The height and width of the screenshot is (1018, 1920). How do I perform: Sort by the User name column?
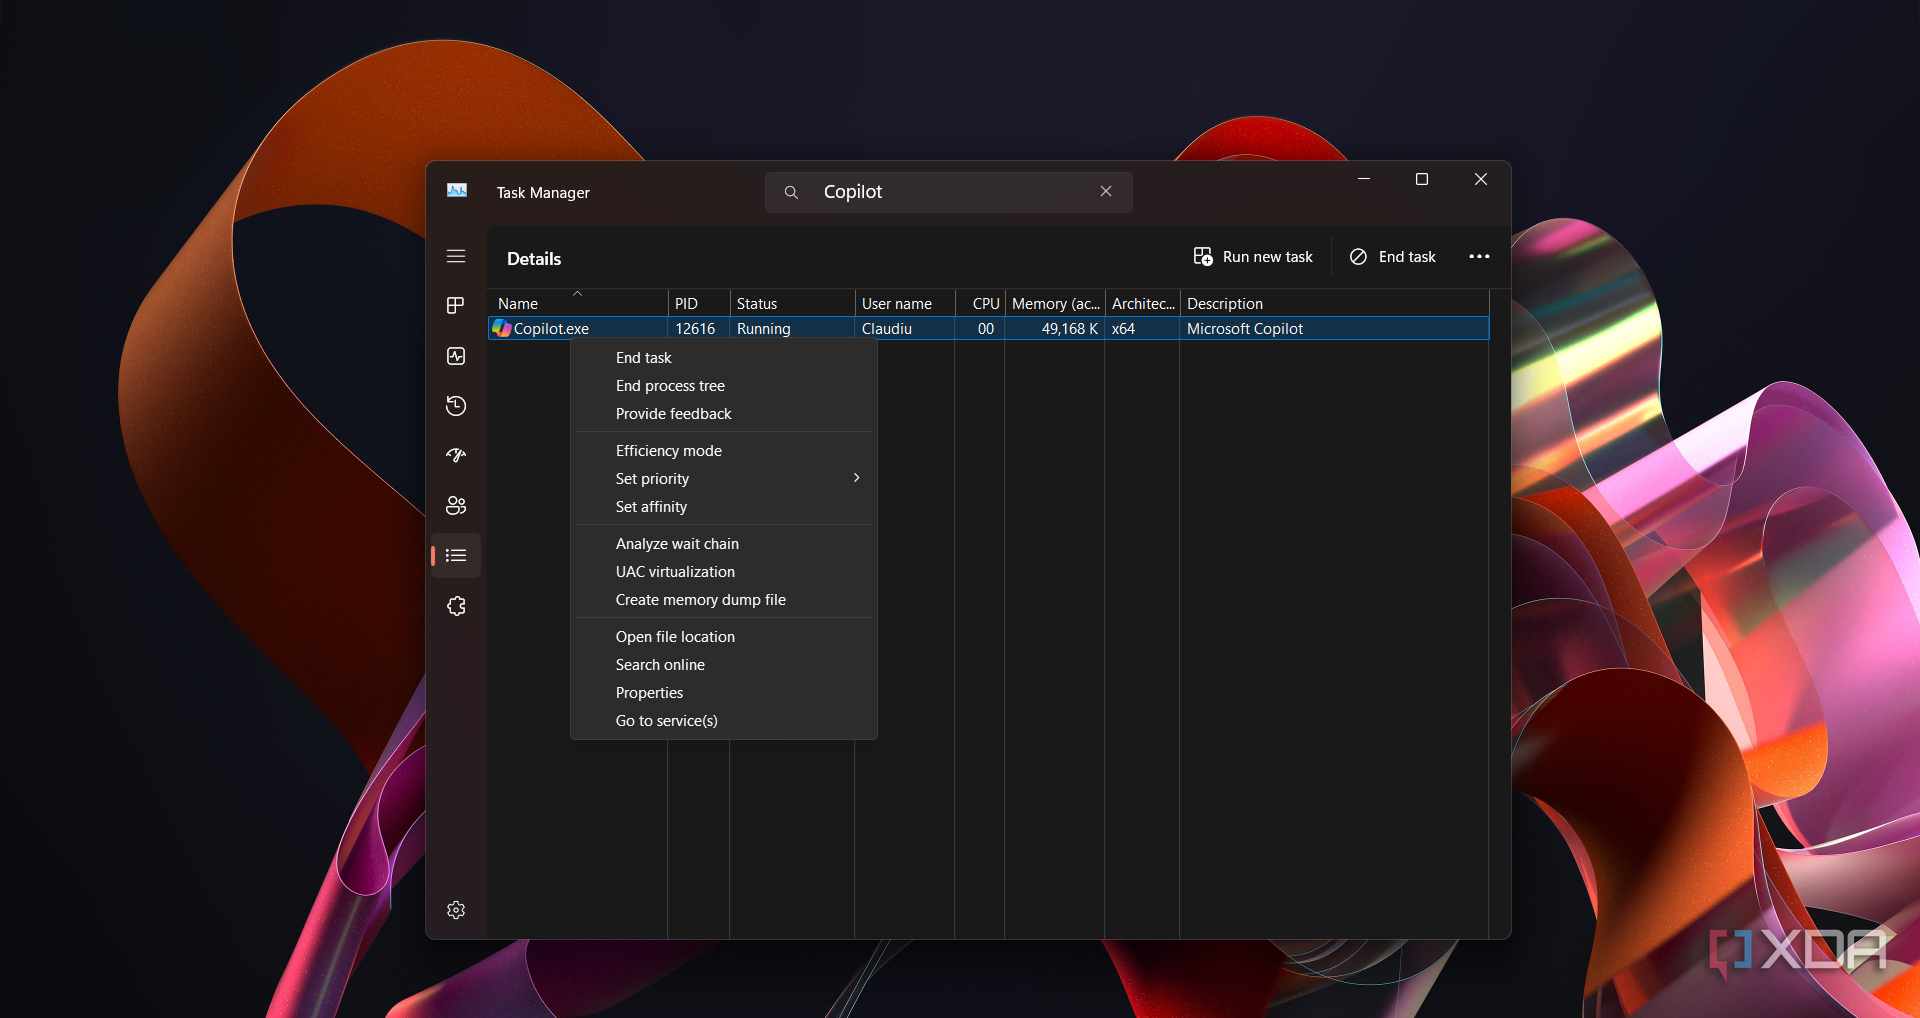pyautogui.click(x=905, y=303)
